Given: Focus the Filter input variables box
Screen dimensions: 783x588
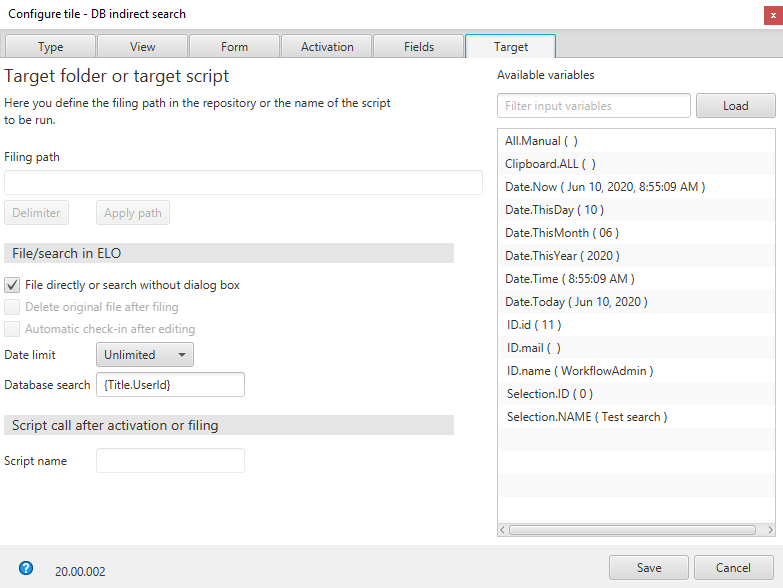Looking at the screenshot, I should [x=593, y=106].
